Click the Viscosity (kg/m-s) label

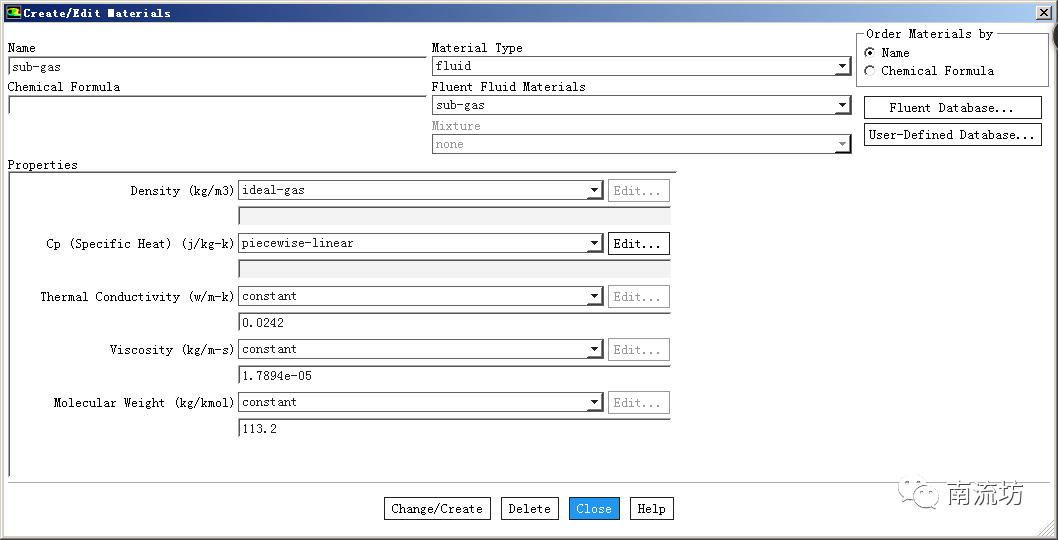172,350
